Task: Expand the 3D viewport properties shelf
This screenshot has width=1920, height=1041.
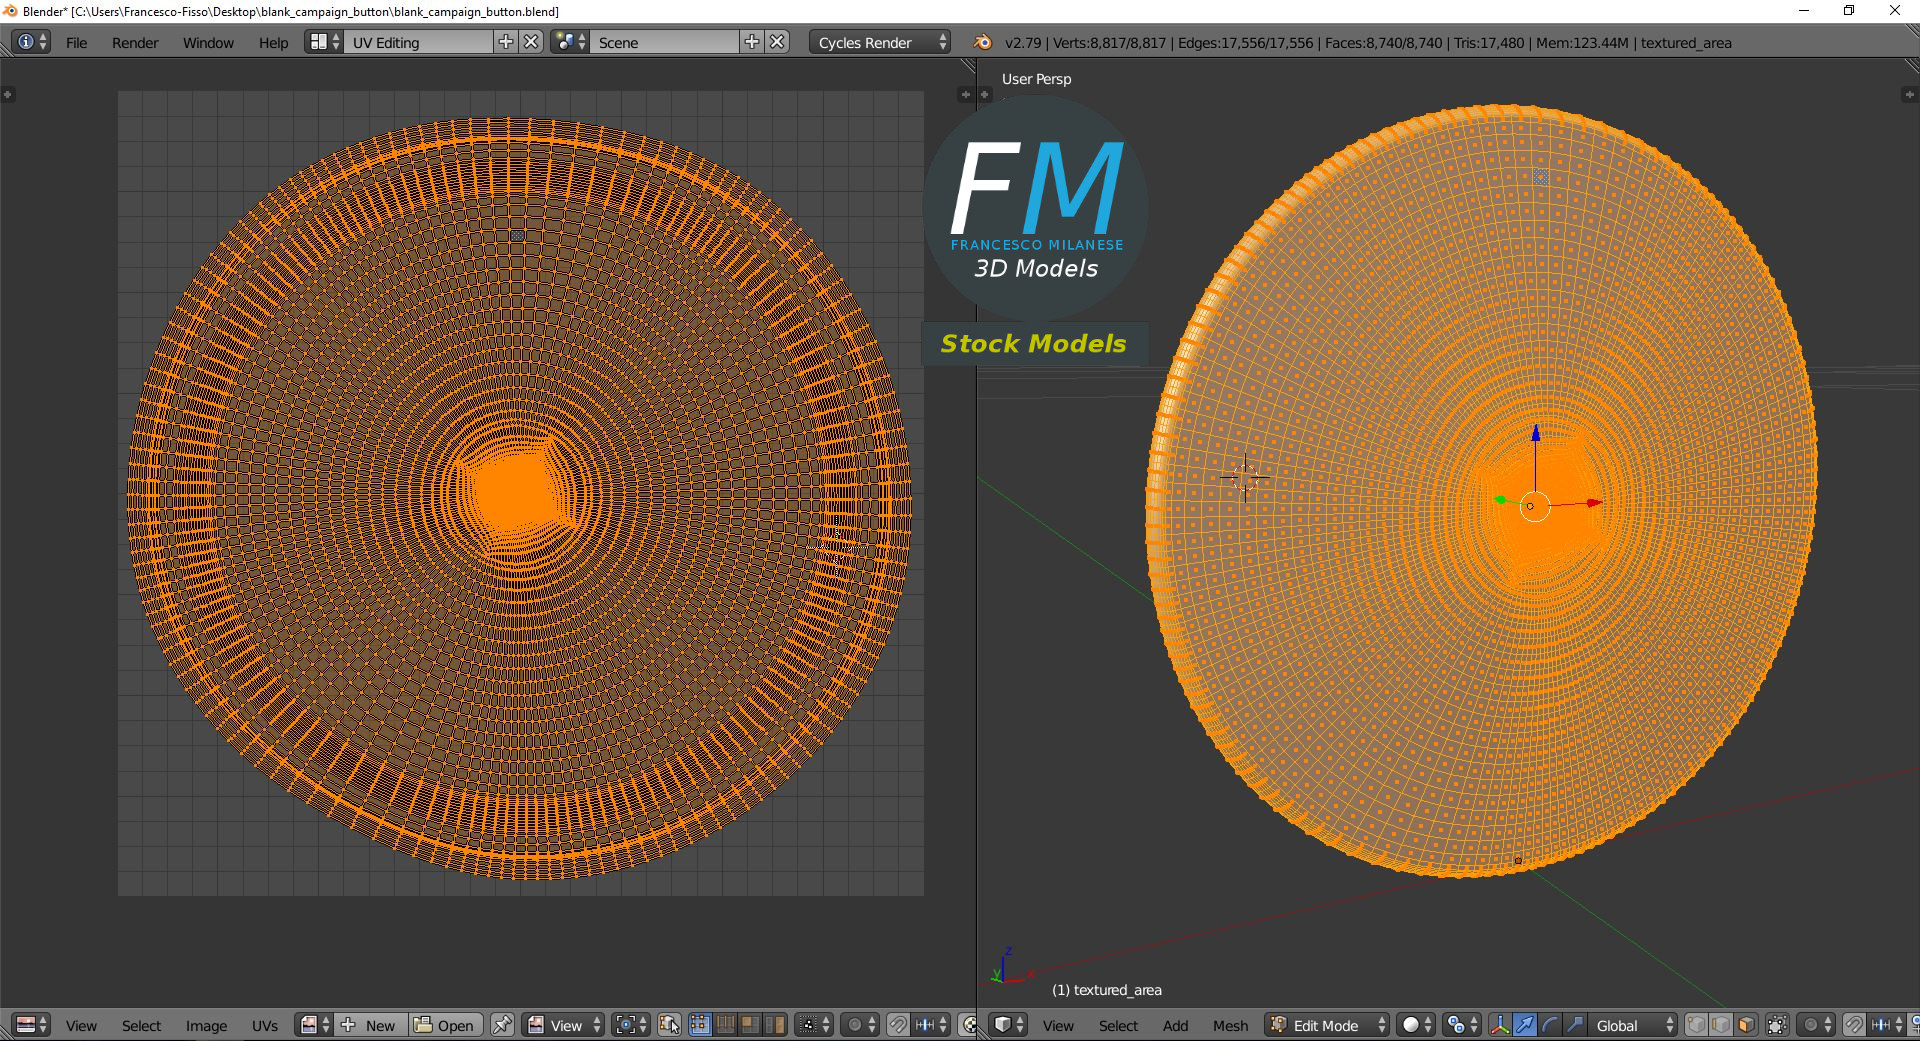Action: coord(1908,94)
